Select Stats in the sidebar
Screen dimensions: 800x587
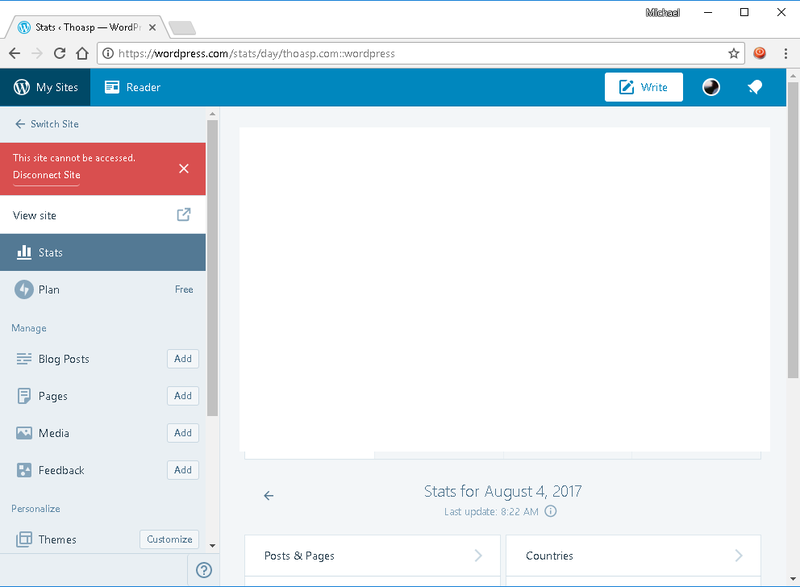click(x=102, y=252)
